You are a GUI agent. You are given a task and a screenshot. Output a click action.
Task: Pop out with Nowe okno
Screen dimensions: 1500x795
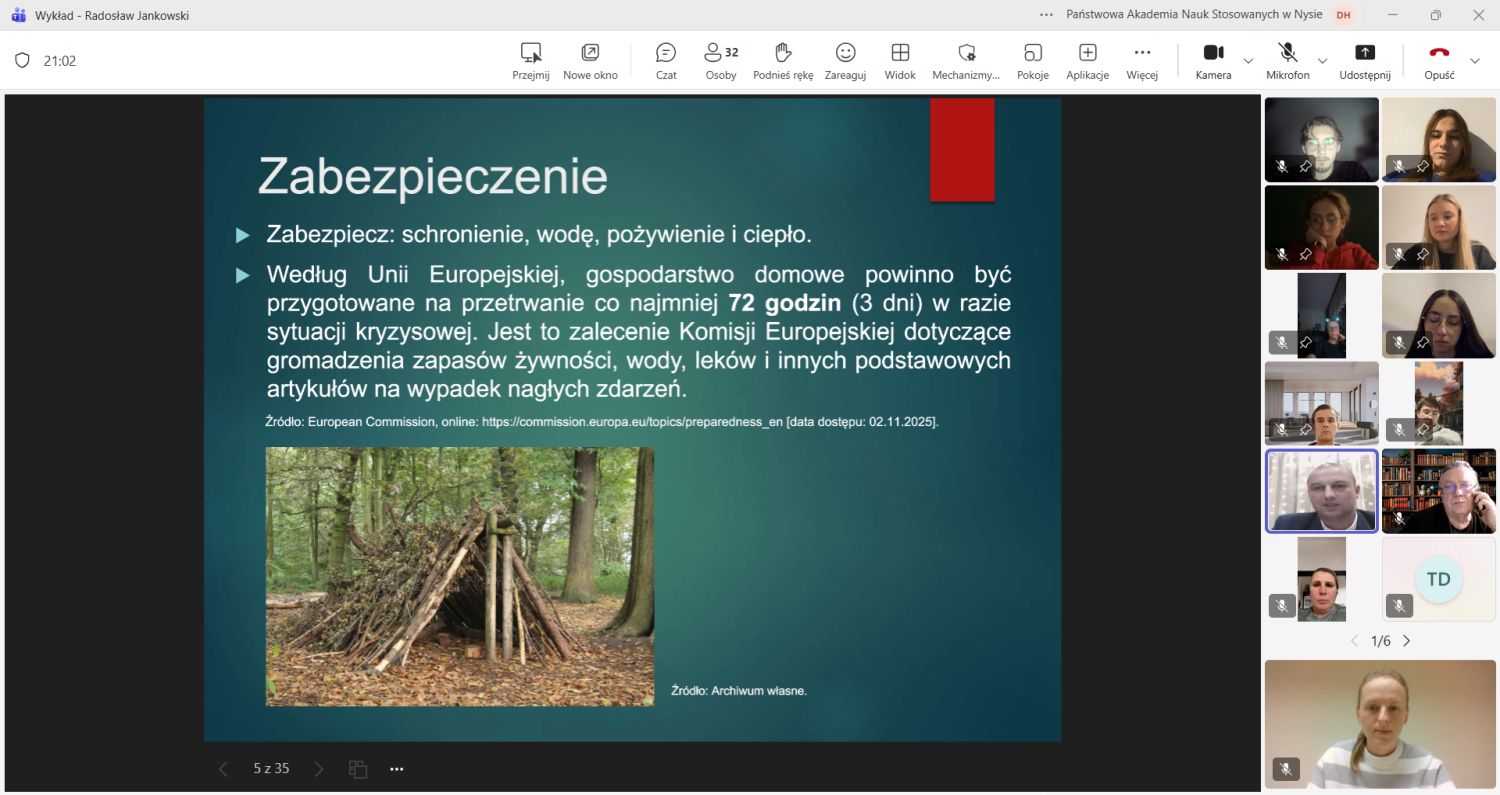click(x=590, y=60)
